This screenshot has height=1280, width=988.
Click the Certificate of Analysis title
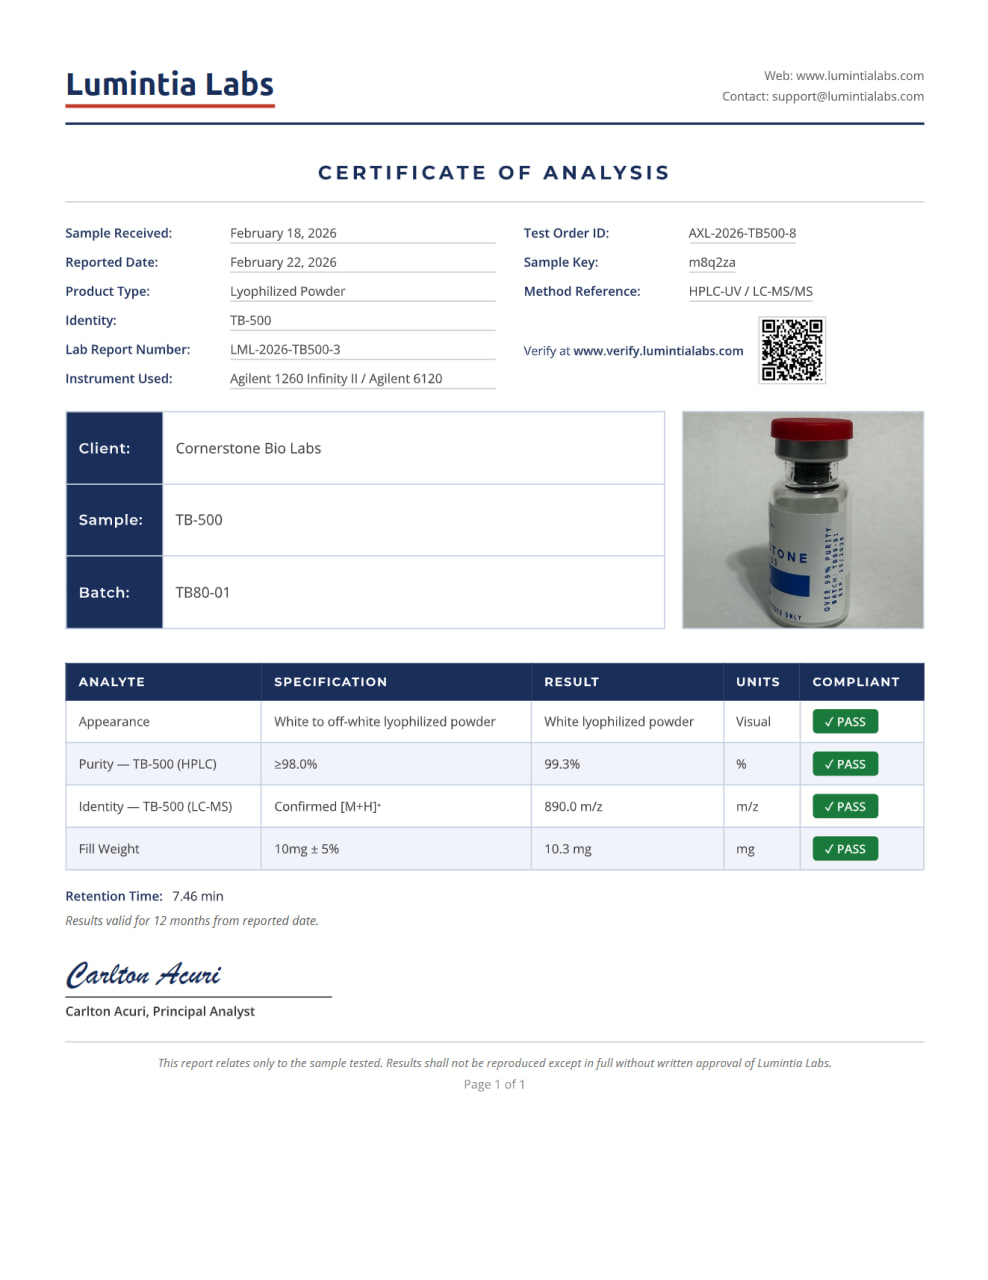pos(494,173)
